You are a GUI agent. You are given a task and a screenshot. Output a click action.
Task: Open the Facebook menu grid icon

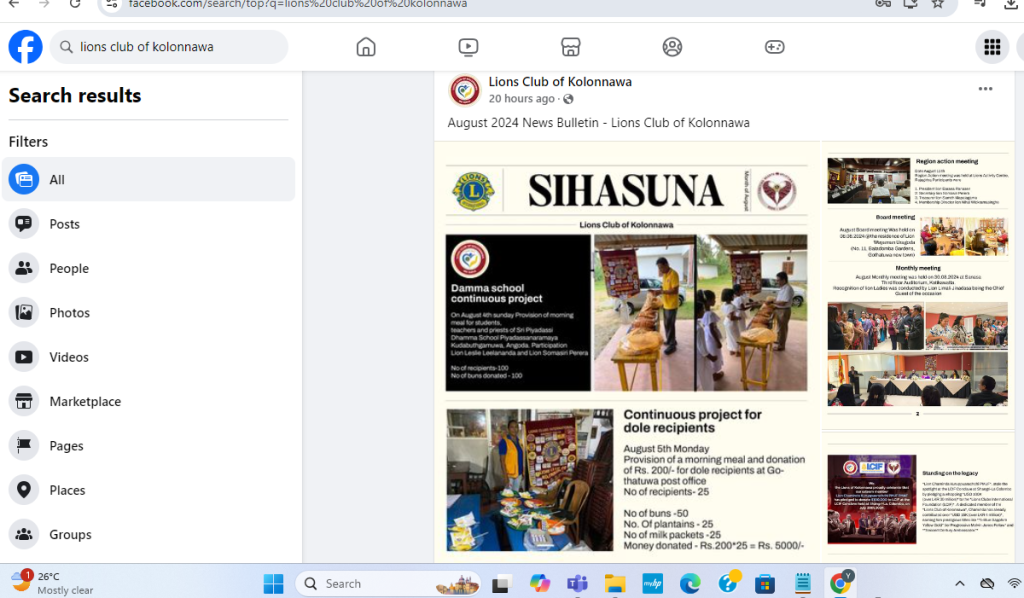[x=992, y=47]
